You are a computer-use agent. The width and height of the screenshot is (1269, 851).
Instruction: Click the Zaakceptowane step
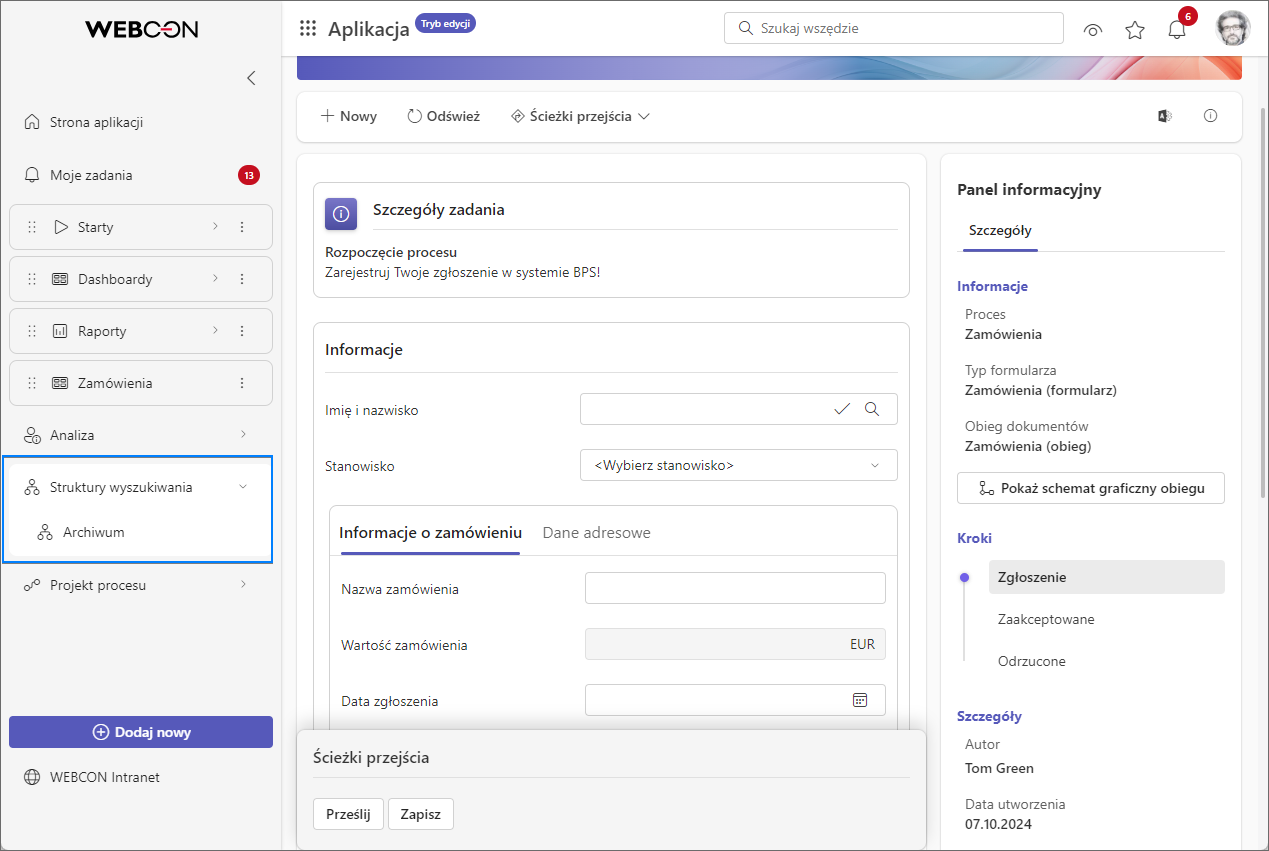point(1046,619)
